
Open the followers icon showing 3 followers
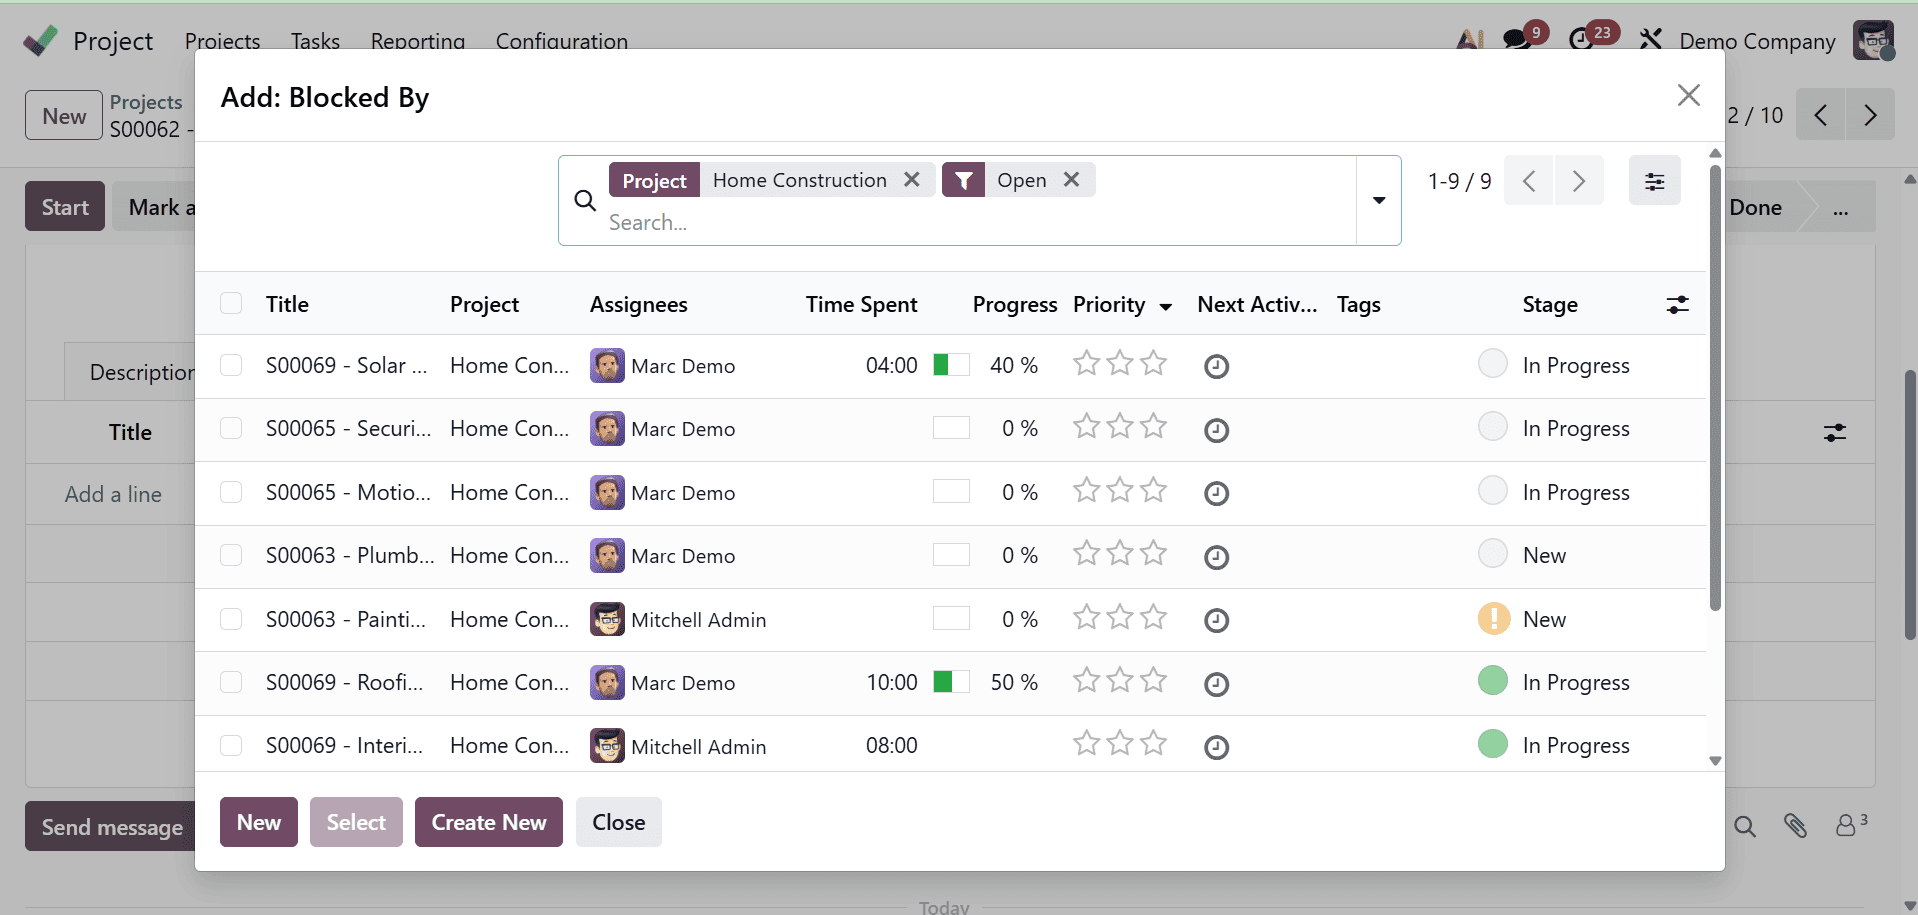pos(1848,826)
